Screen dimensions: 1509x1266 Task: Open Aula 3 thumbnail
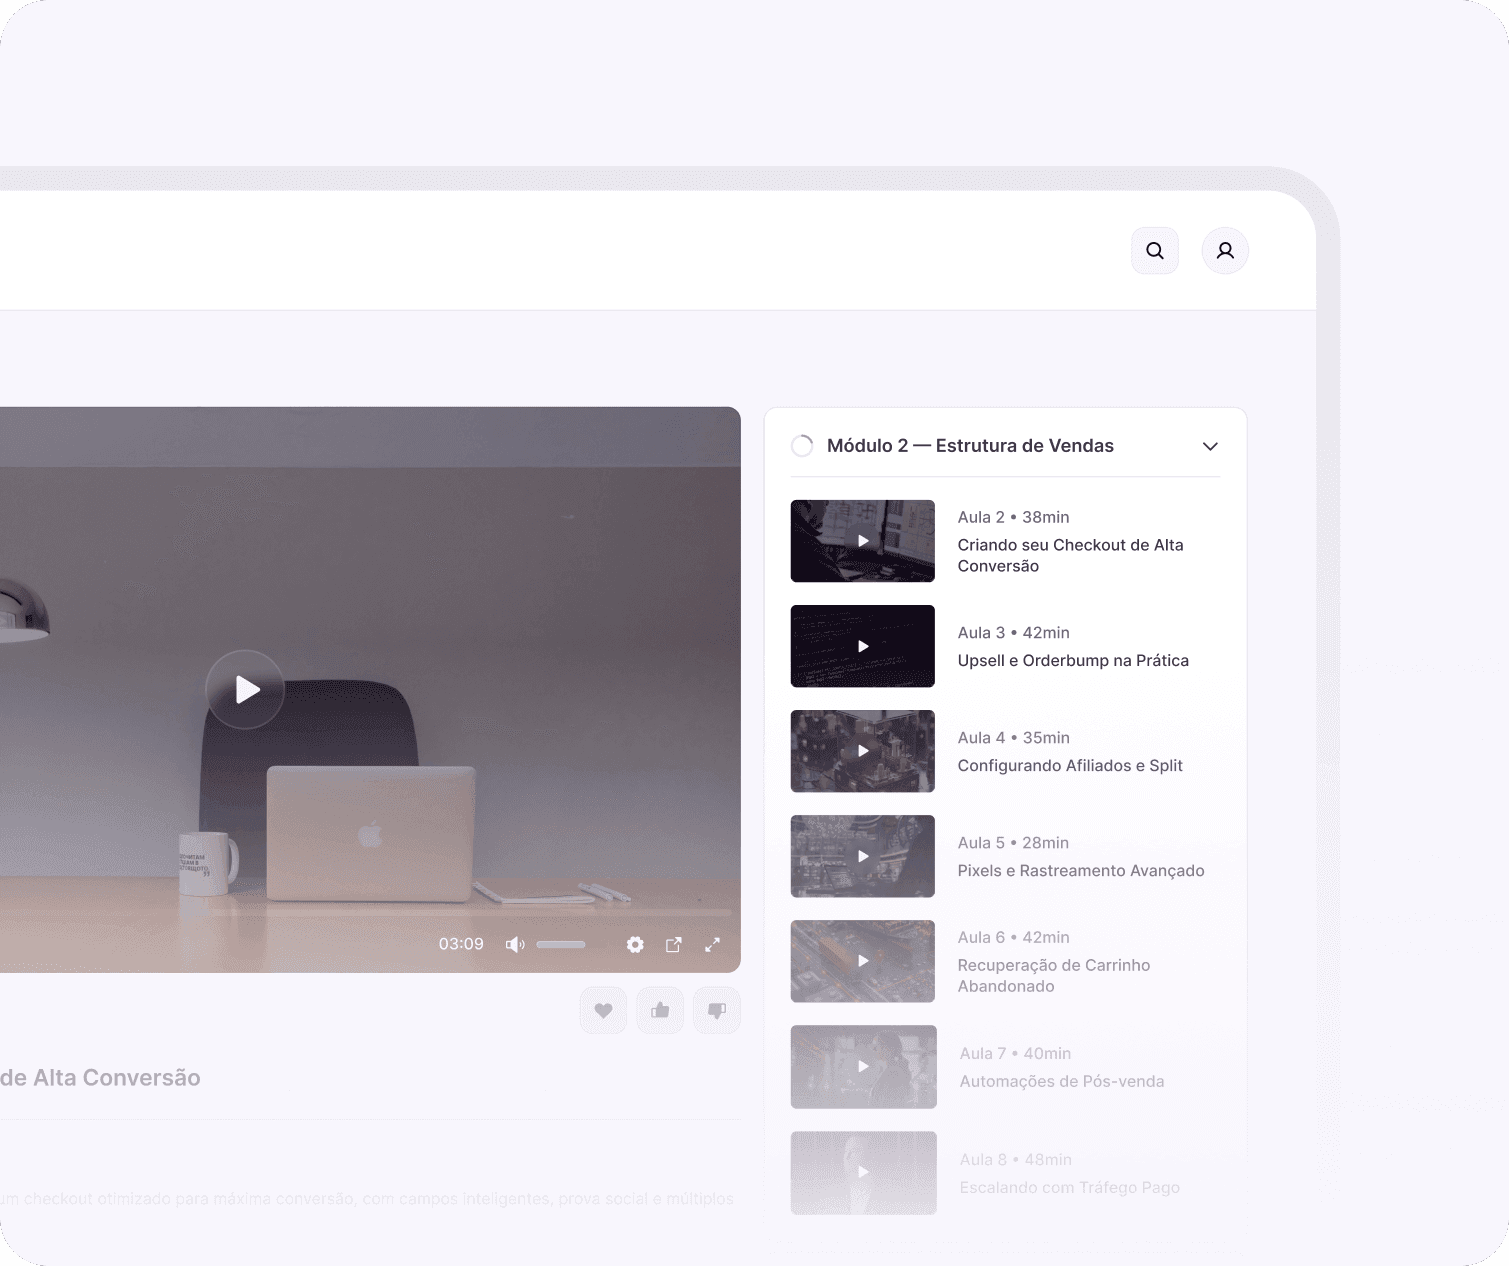863,646
